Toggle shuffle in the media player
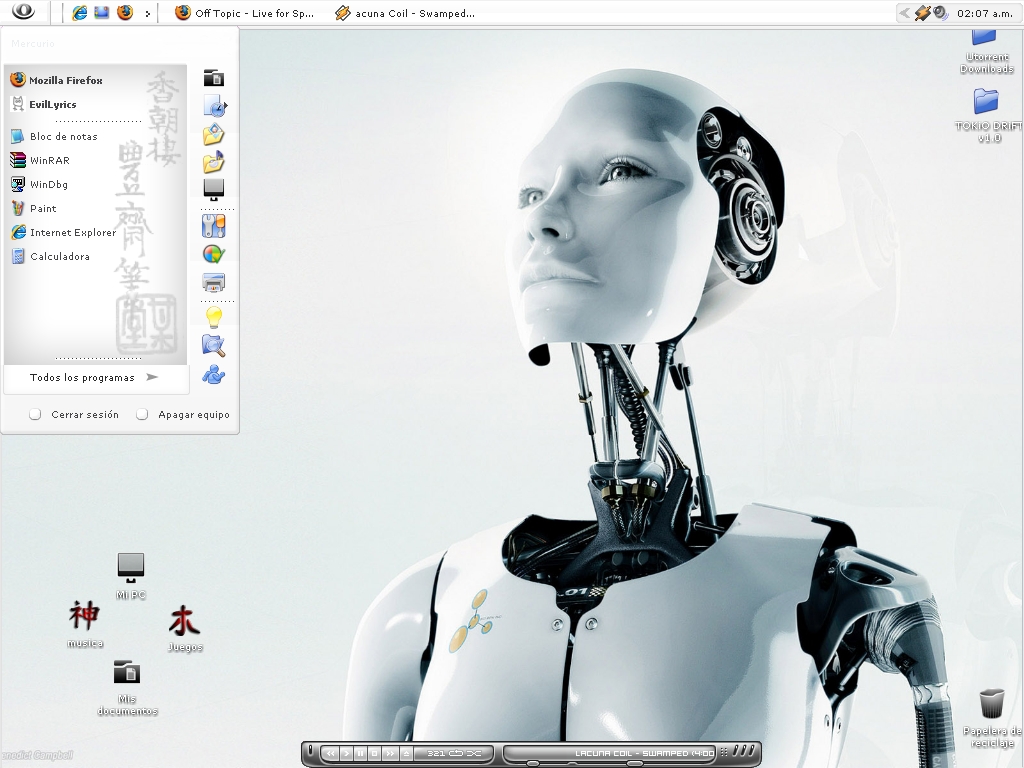1024x768 pixels. 474,753
